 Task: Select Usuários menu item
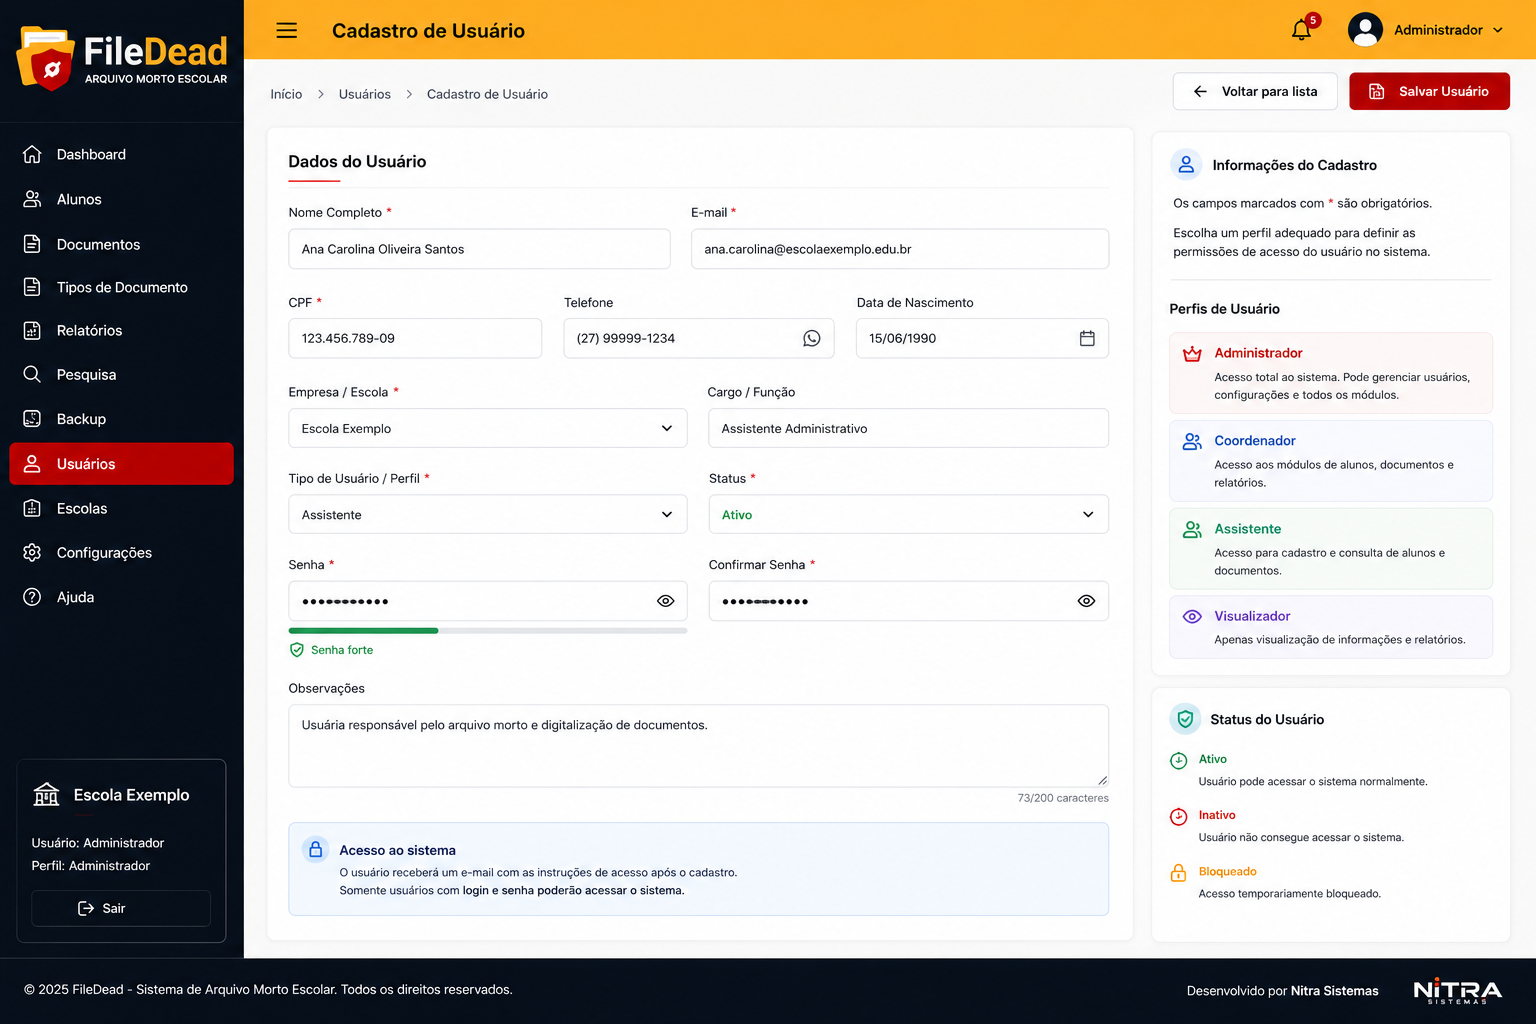[122, 464]
